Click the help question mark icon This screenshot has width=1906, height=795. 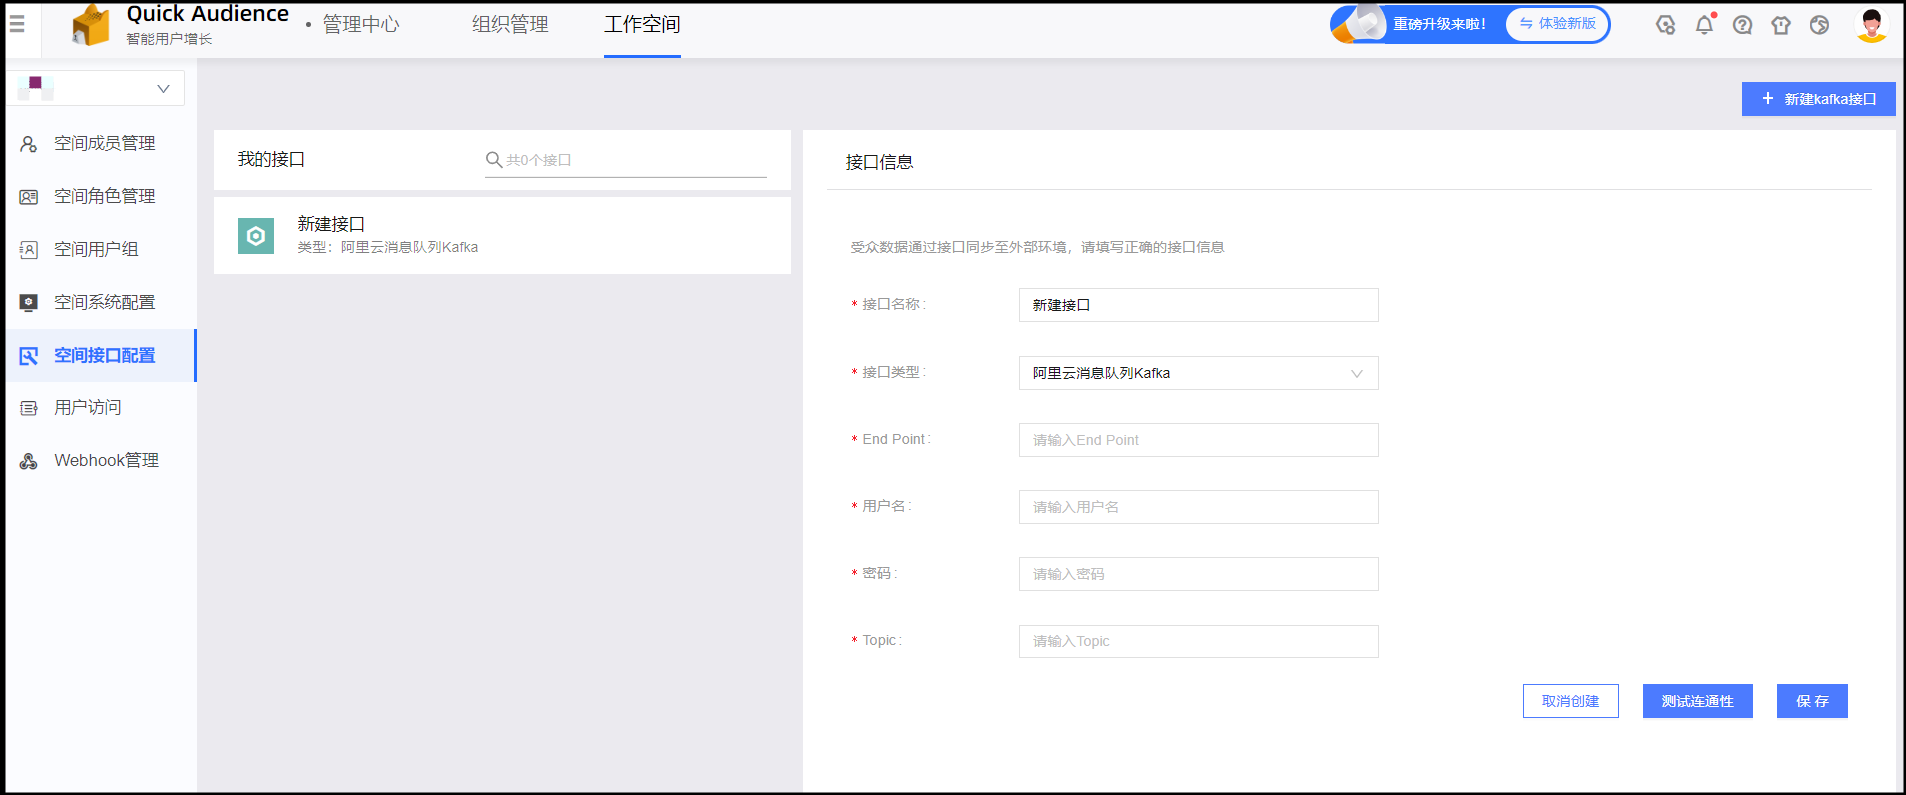pos(1742,25)
